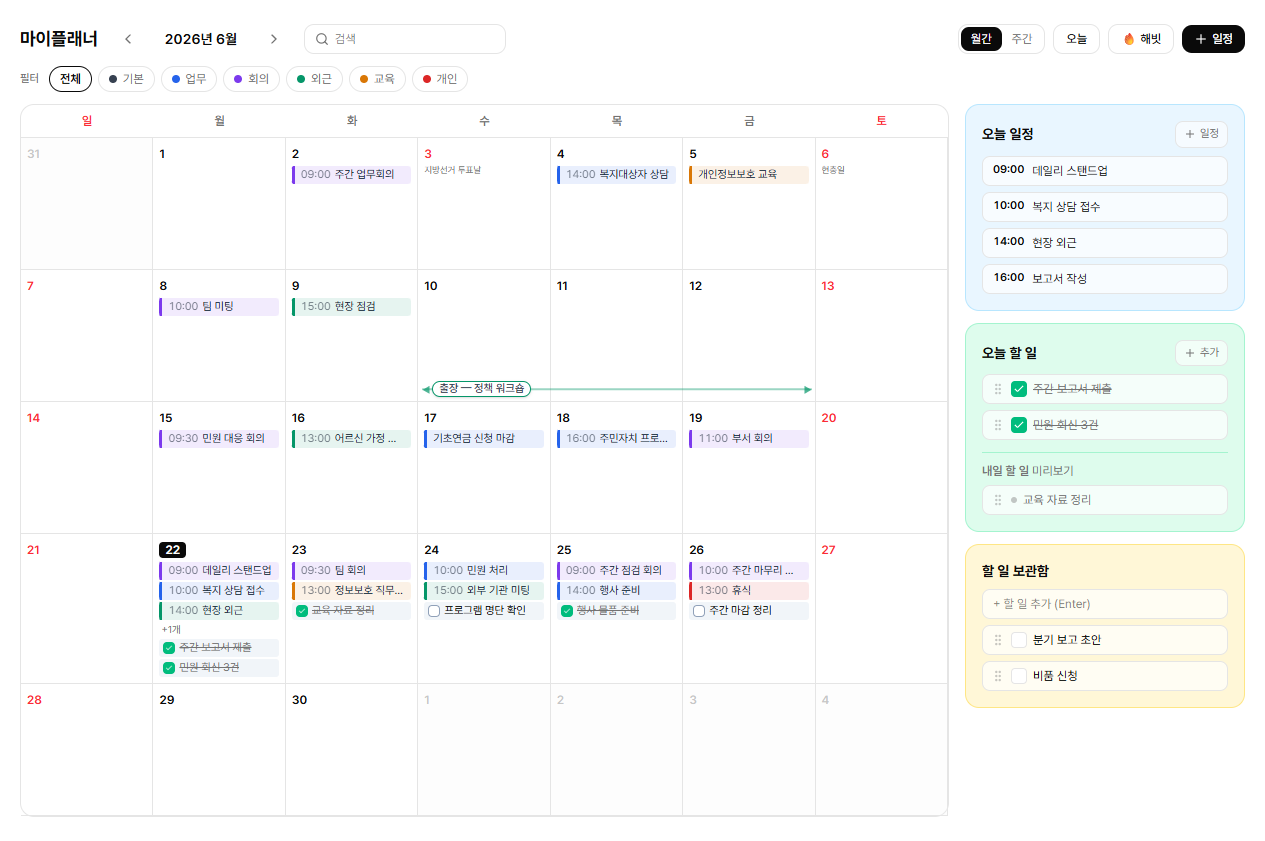Open 15:00 현장 점검 event on June 9
The image size is (1265, 841).
pos(351,307)
